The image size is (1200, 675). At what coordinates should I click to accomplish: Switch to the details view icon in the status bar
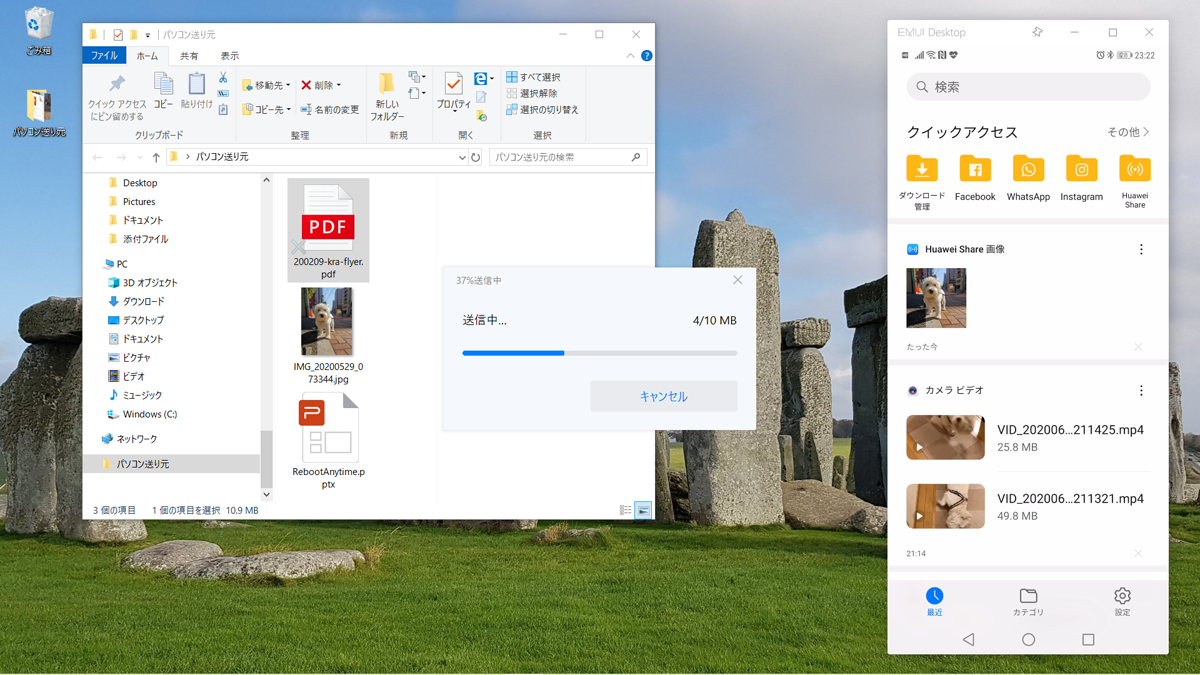coord(626,510)
